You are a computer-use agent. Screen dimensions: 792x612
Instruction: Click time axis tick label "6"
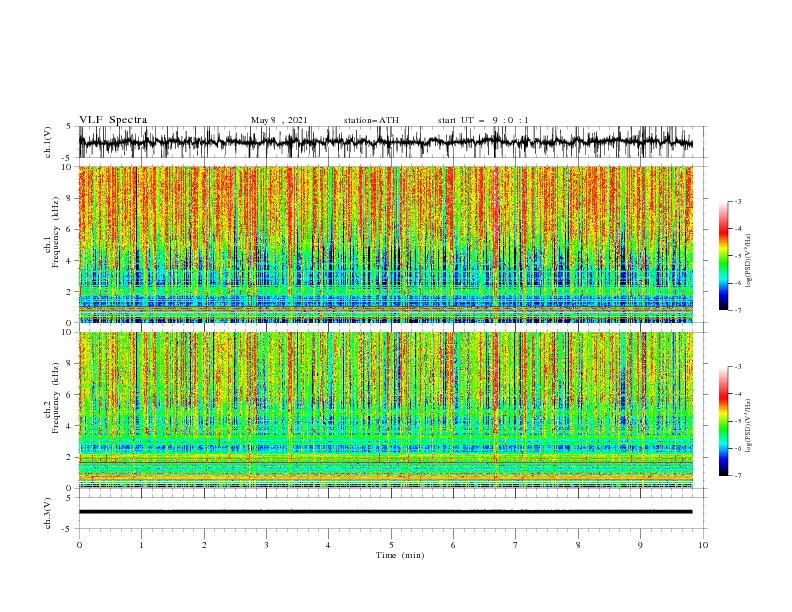pos(454,545)
